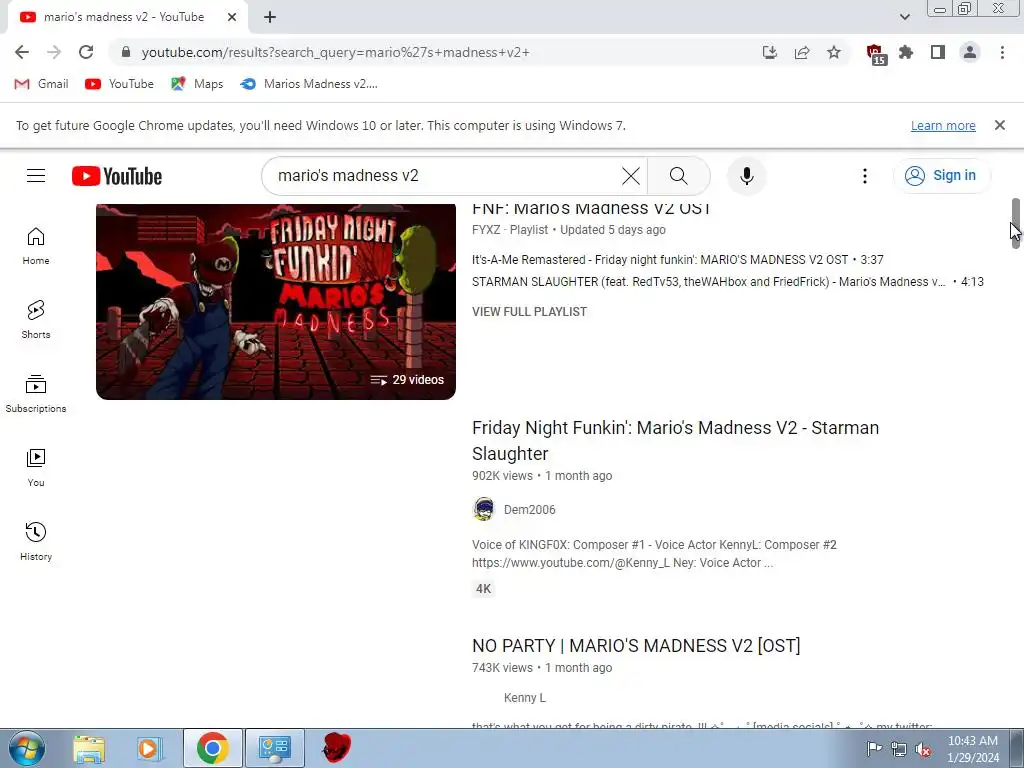Start search with voice microphone
Viewport: 1024px width, 768px height.
pos(746,176)
